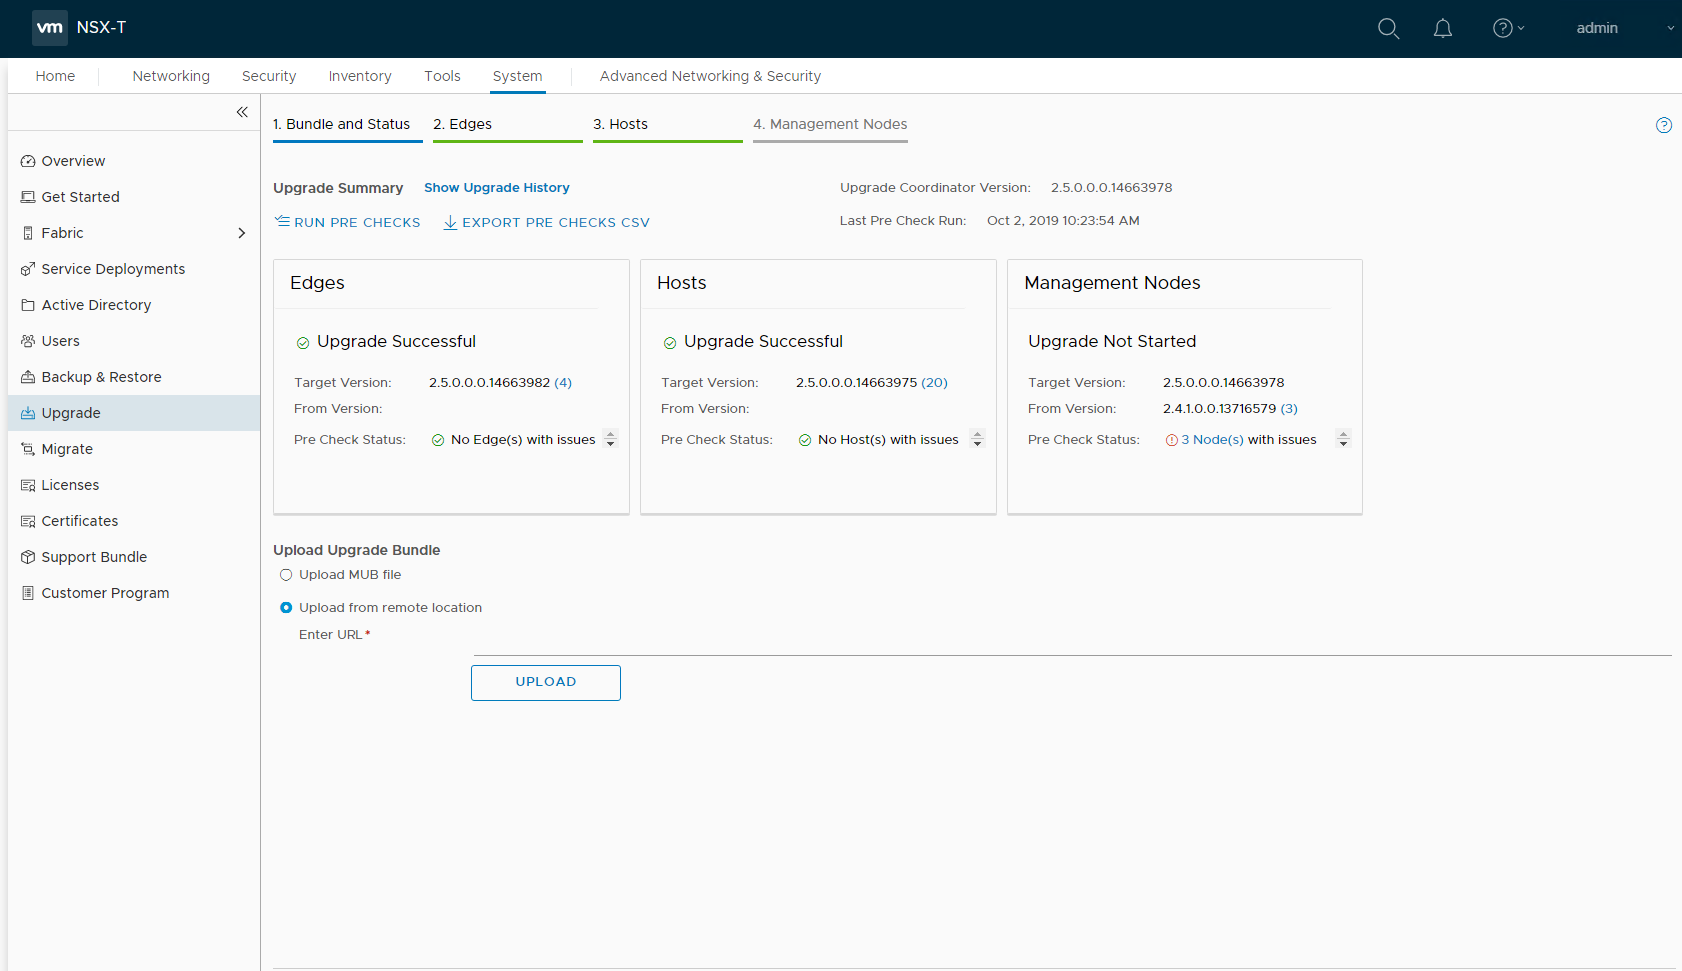Select Upload from remote location option
This screenshot has height=971, width=1682.
tap(286, 608)
